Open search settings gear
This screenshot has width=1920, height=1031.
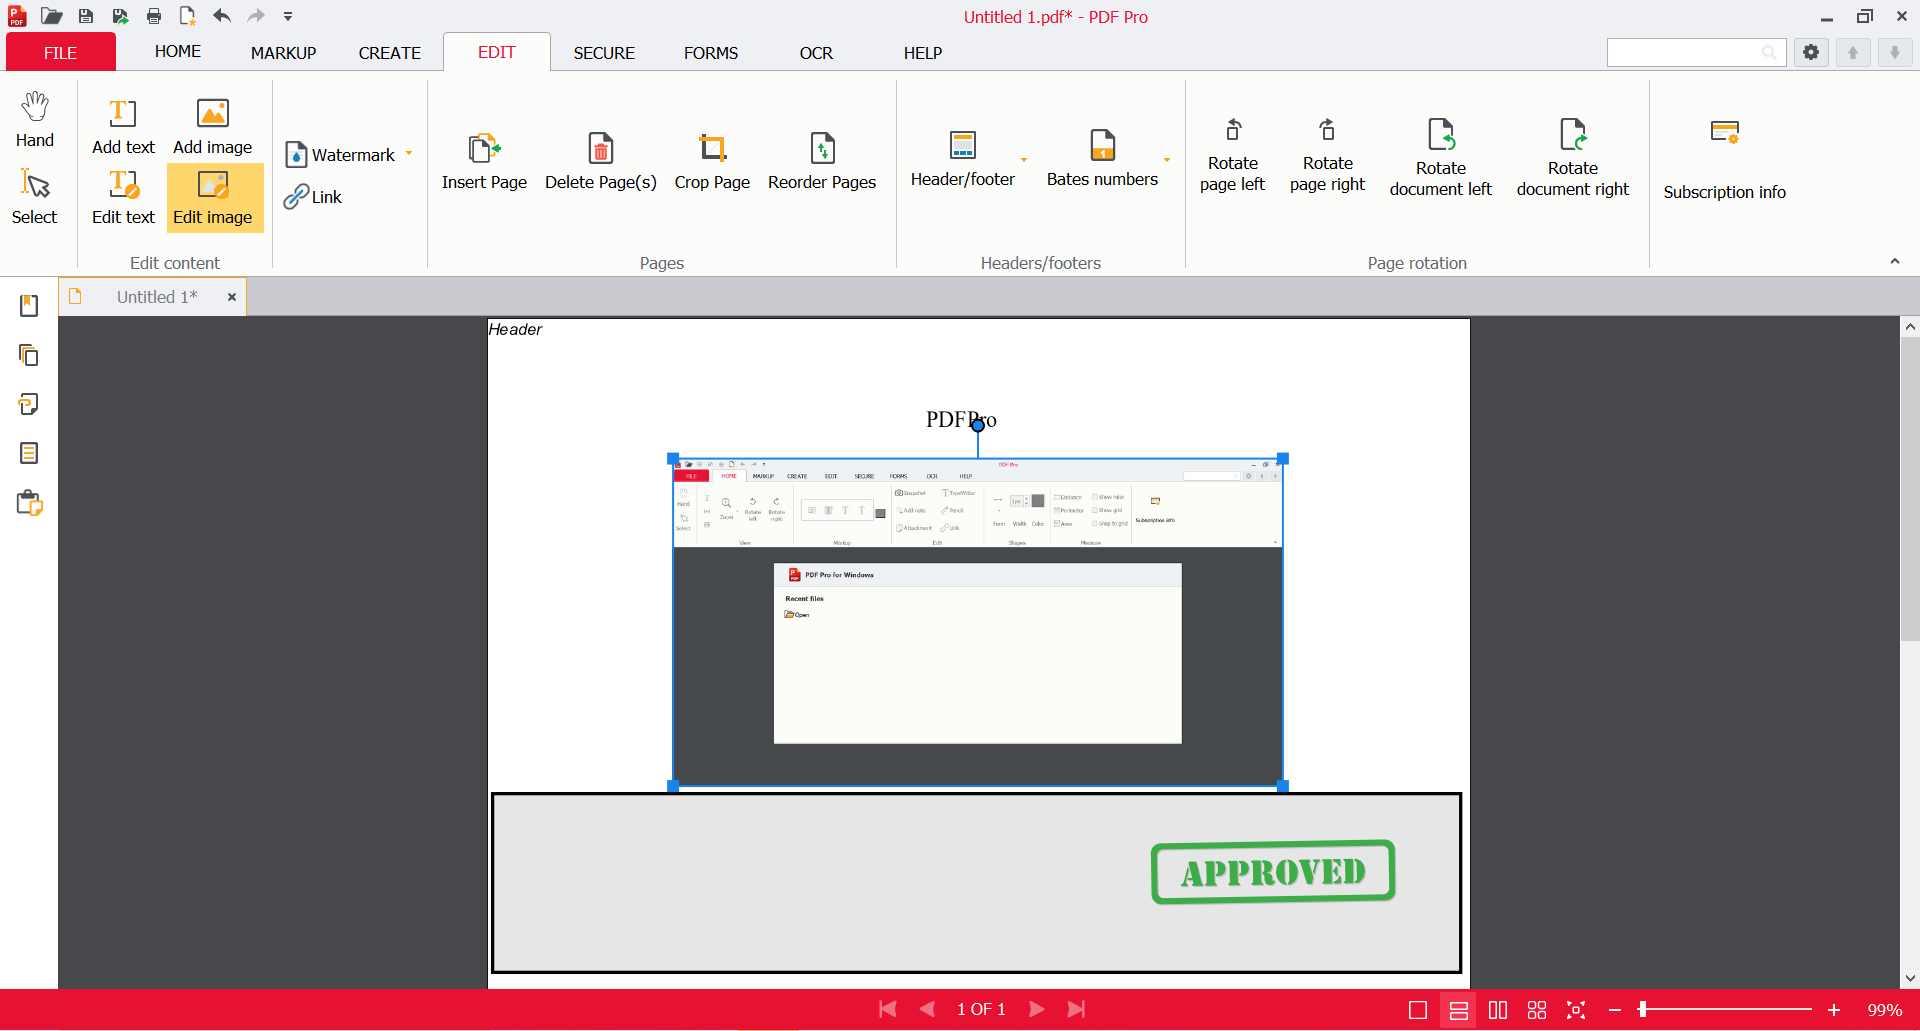(1811, 52)
